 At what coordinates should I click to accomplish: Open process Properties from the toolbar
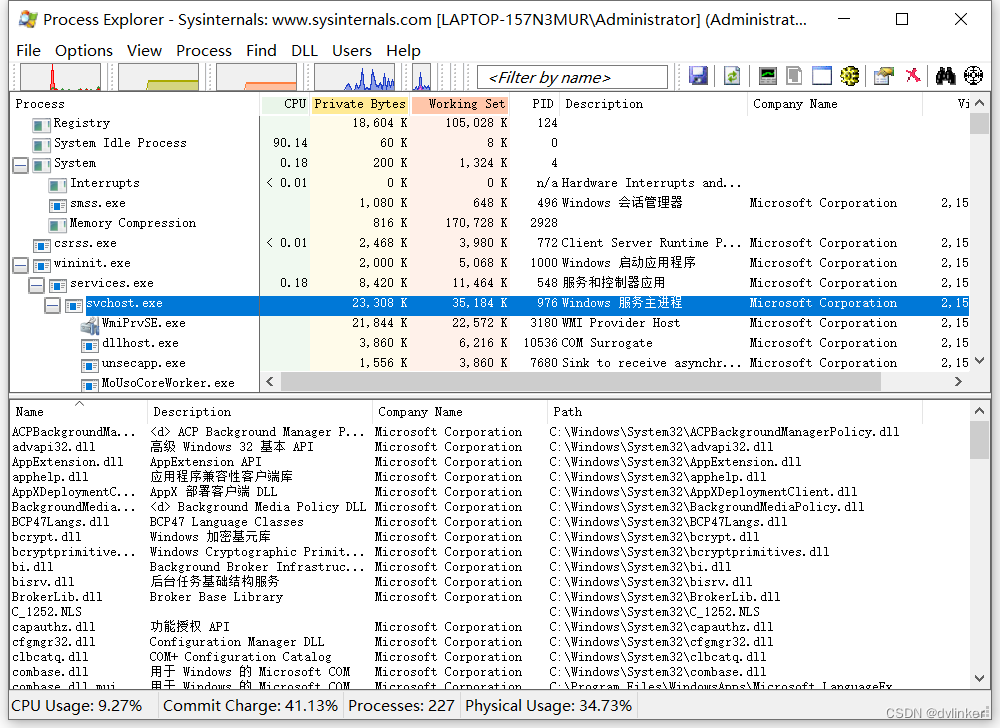tap(884, 76)
